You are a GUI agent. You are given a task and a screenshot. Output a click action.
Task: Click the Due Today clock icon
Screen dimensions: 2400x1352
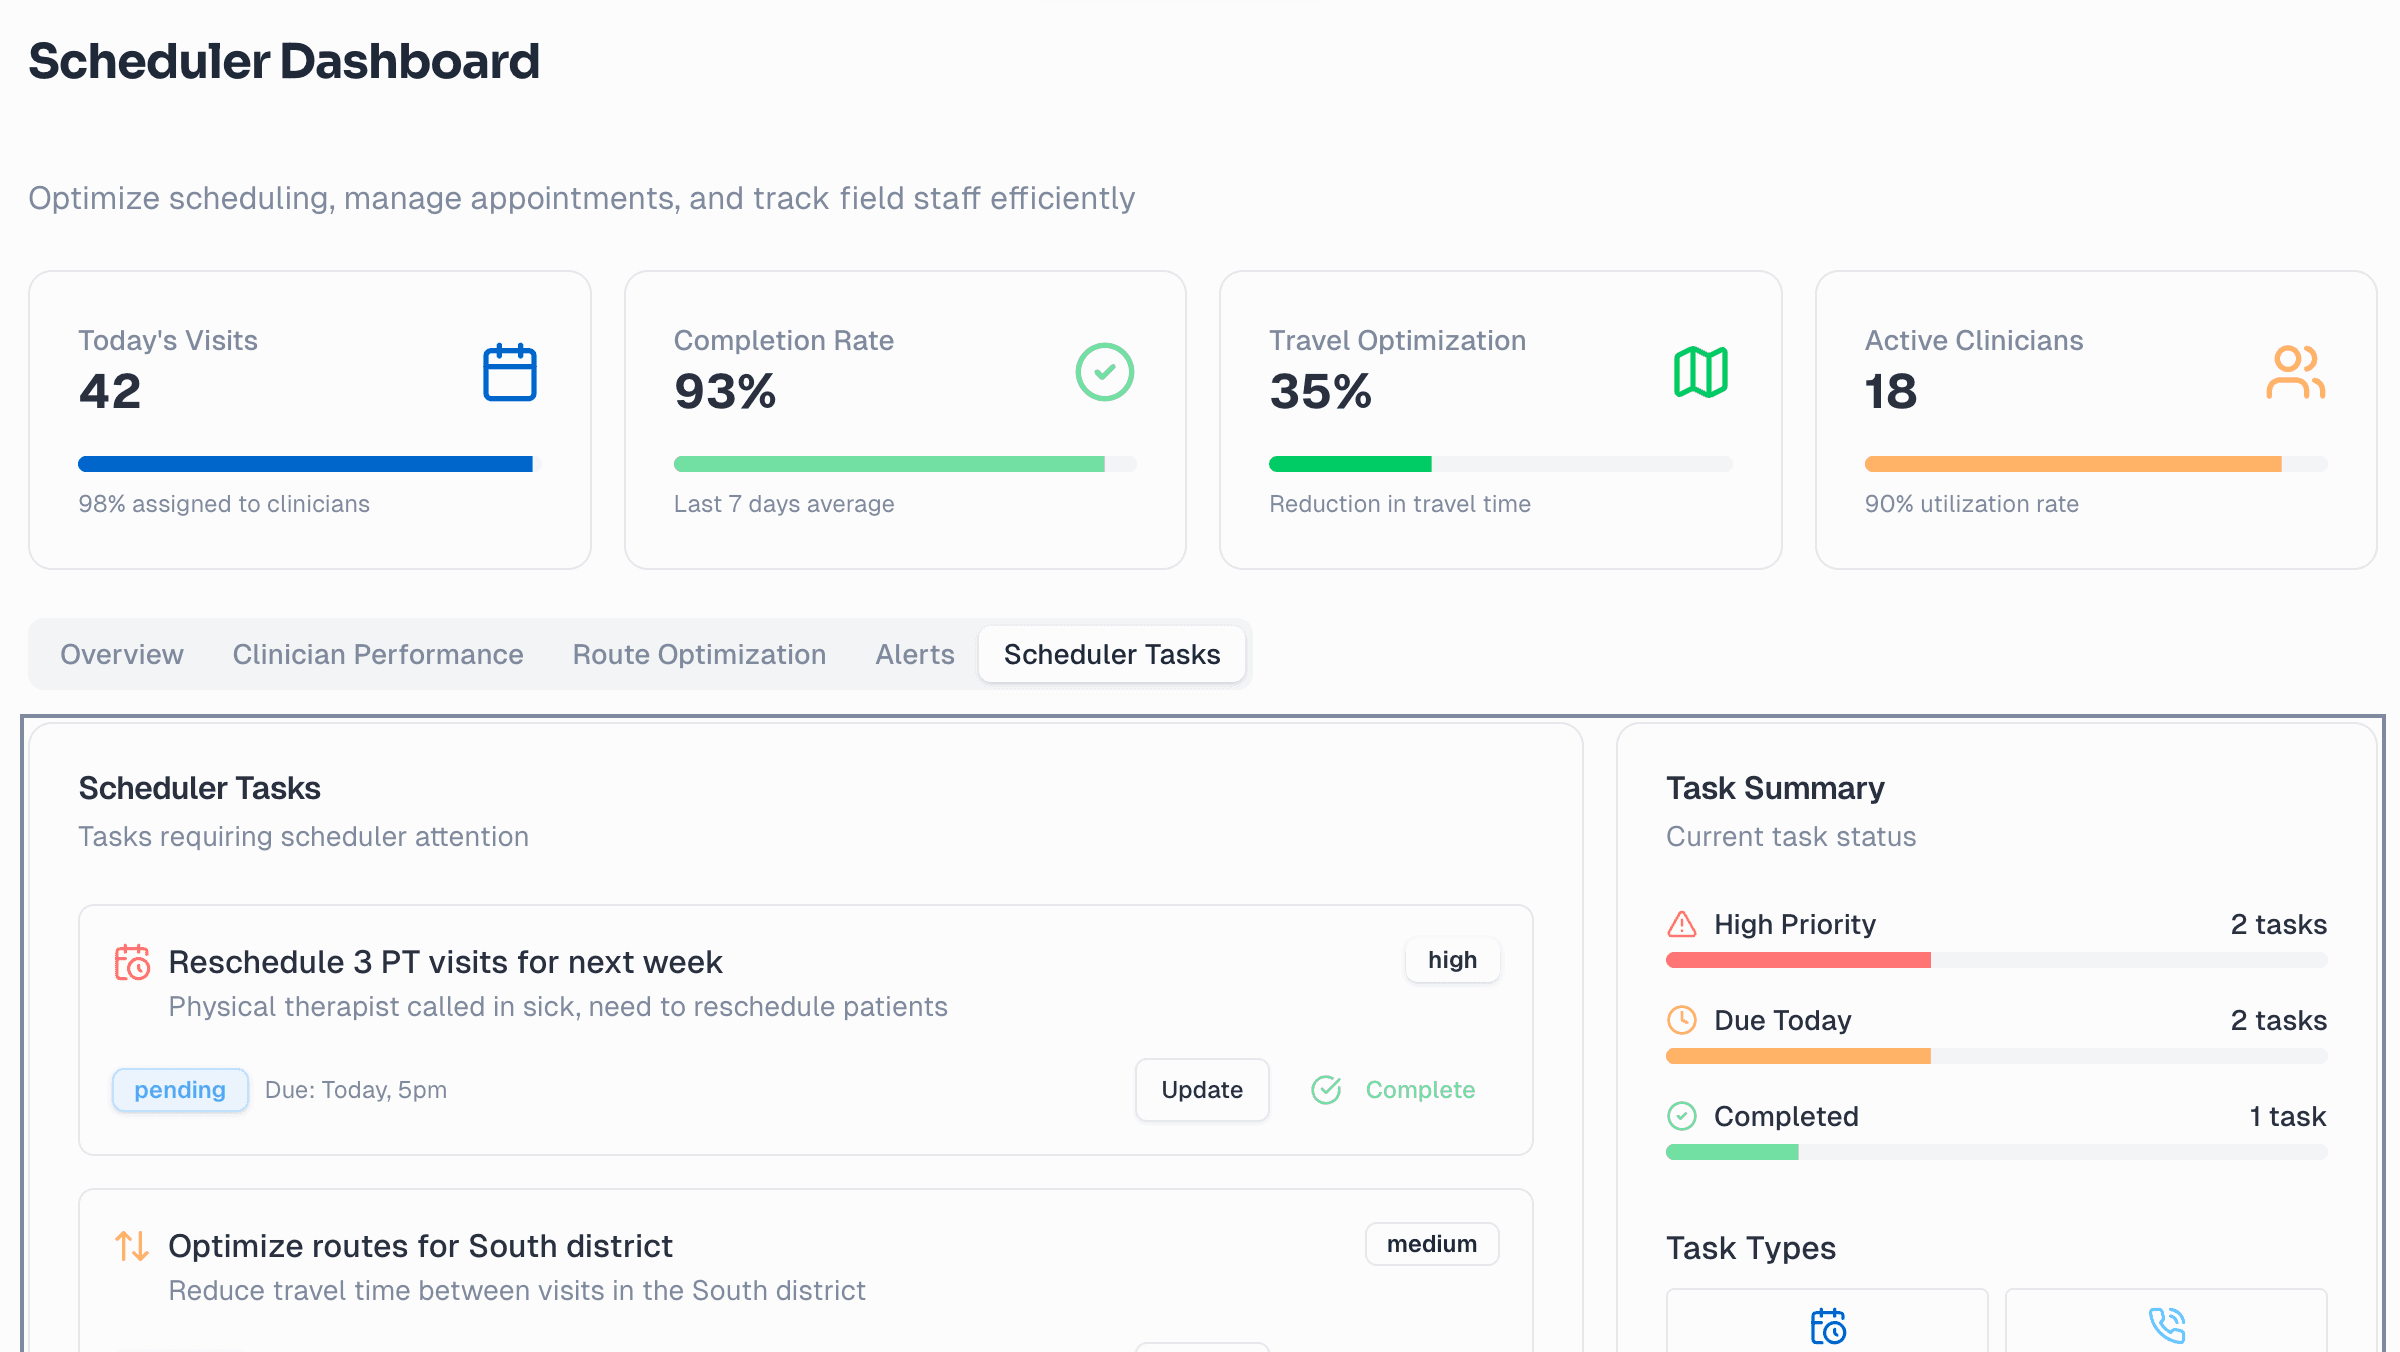[1682, 1020]
